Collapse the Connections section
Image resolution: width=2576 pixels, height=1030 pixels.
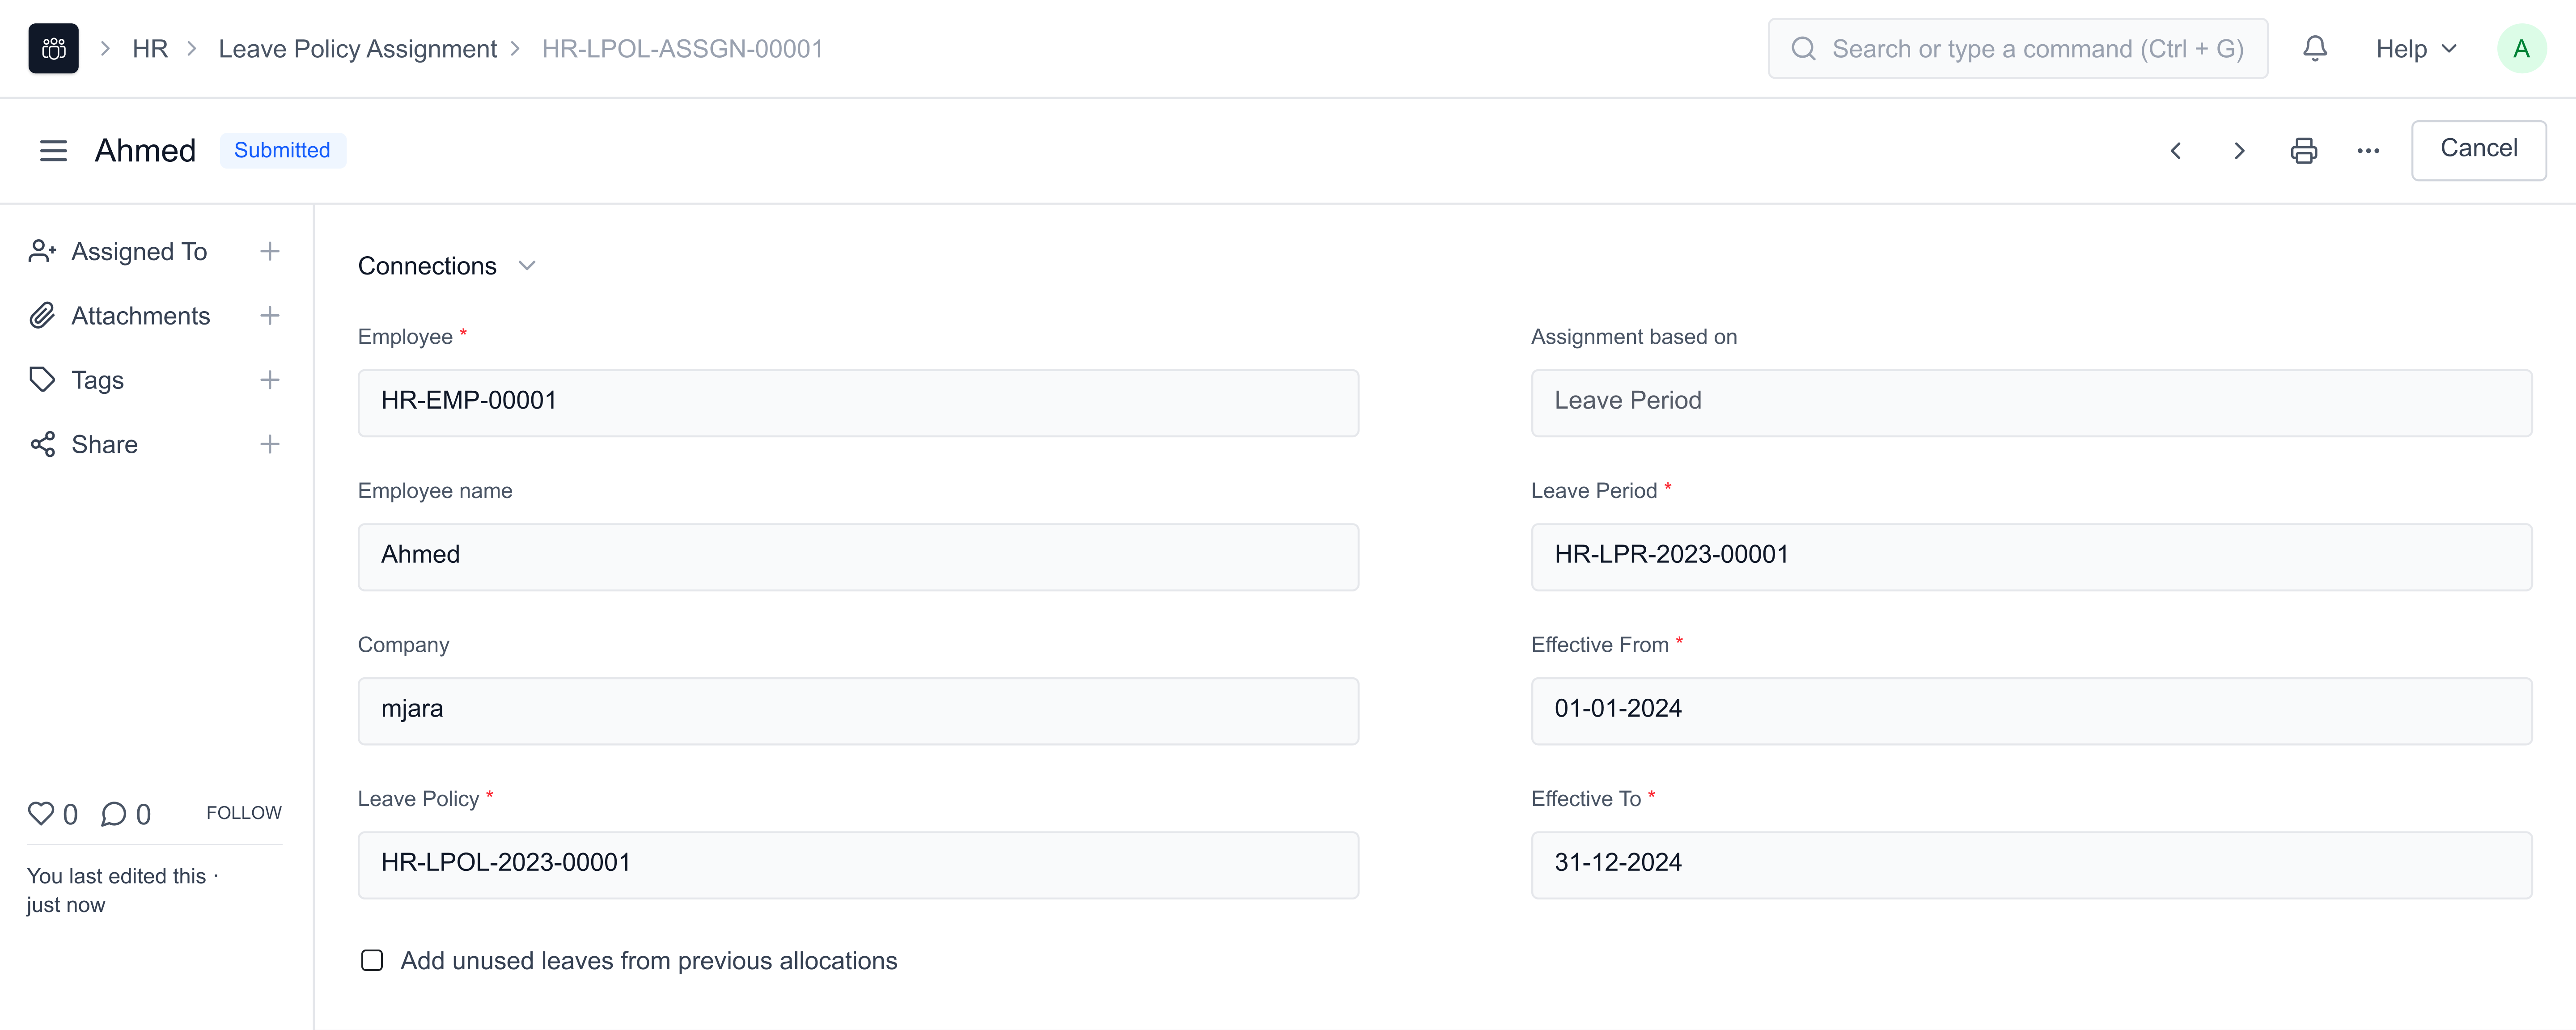click(527, 266)
